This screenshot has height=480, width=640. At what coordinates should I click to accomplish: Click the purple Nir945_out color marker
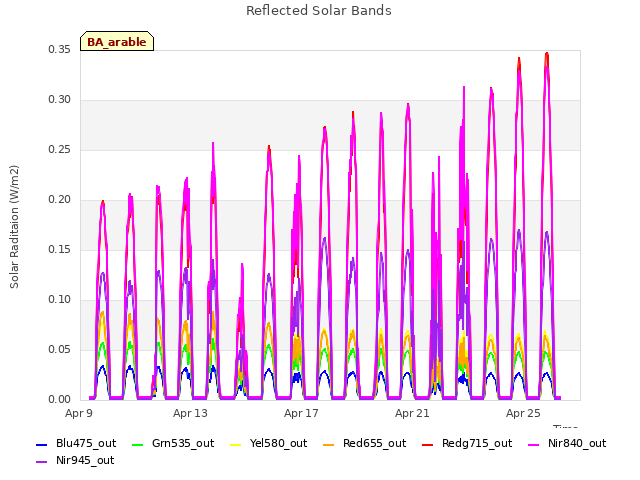click(42, 462)
